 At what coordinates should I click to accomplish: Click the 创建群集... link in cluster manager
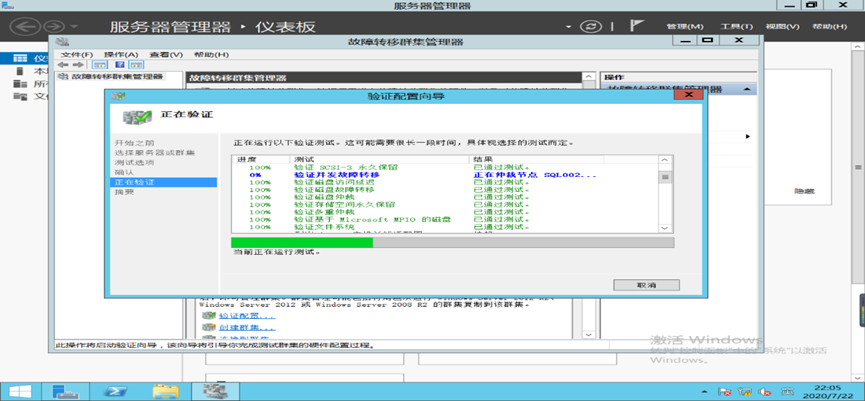[247, 328]
